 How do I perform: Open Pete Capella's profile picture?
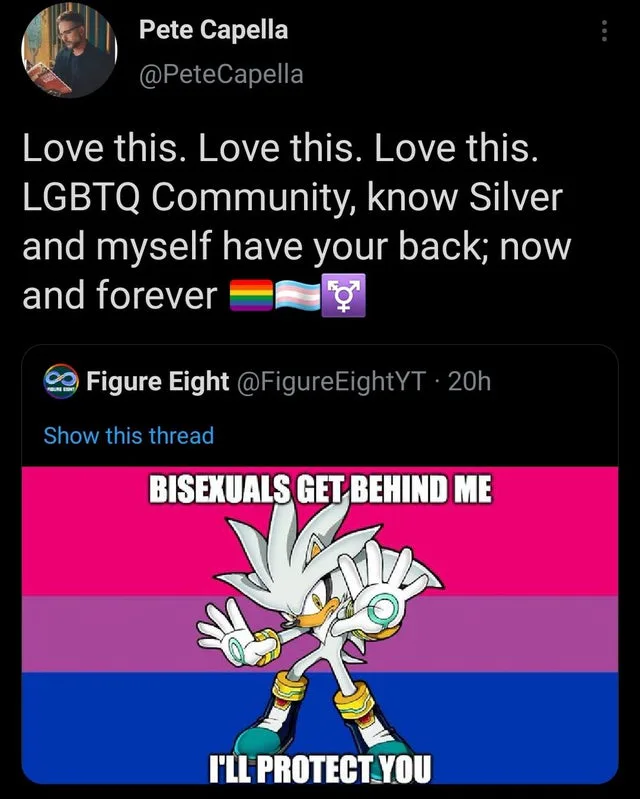point(69,50)
